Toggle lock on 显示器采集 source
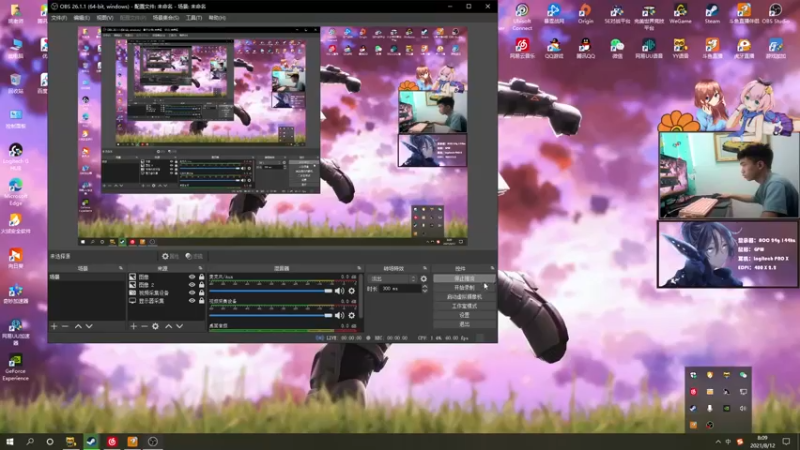The height and width of the screenshot is (450, 800). [x=202, y=301]
